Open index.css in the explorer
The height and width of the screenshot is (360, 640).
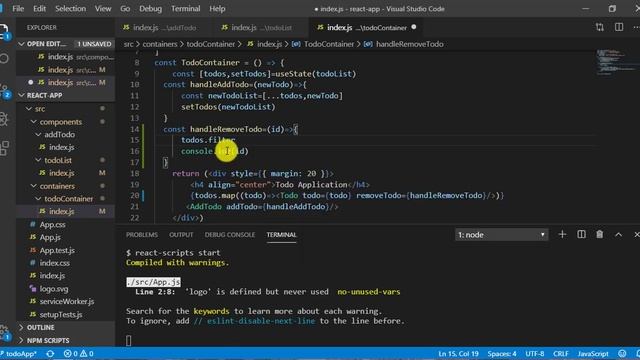[x=55, y=263]
